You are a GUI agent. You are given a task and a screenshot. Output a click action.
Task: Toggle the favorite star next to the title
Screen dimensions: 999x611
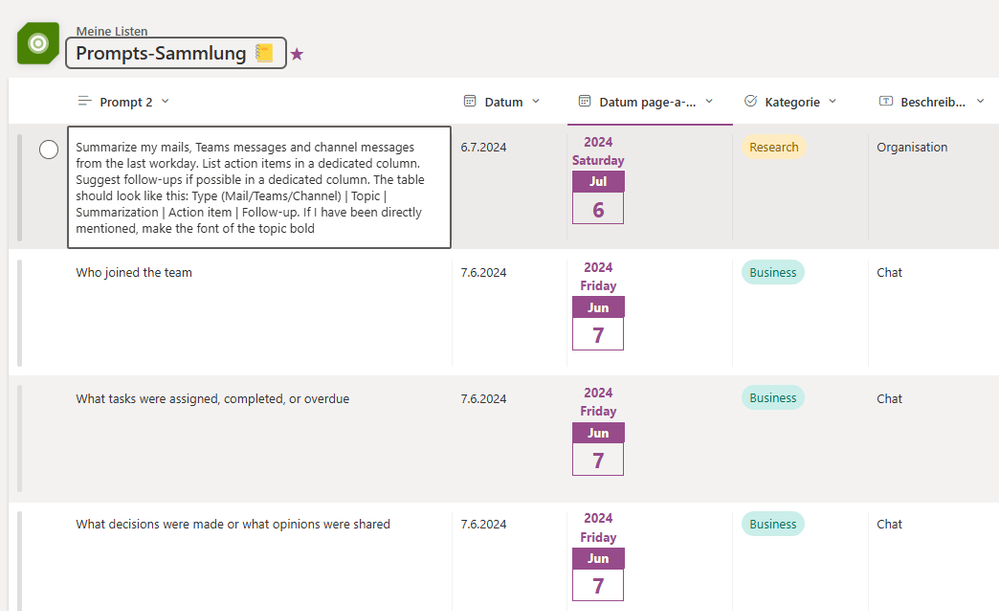297,54
